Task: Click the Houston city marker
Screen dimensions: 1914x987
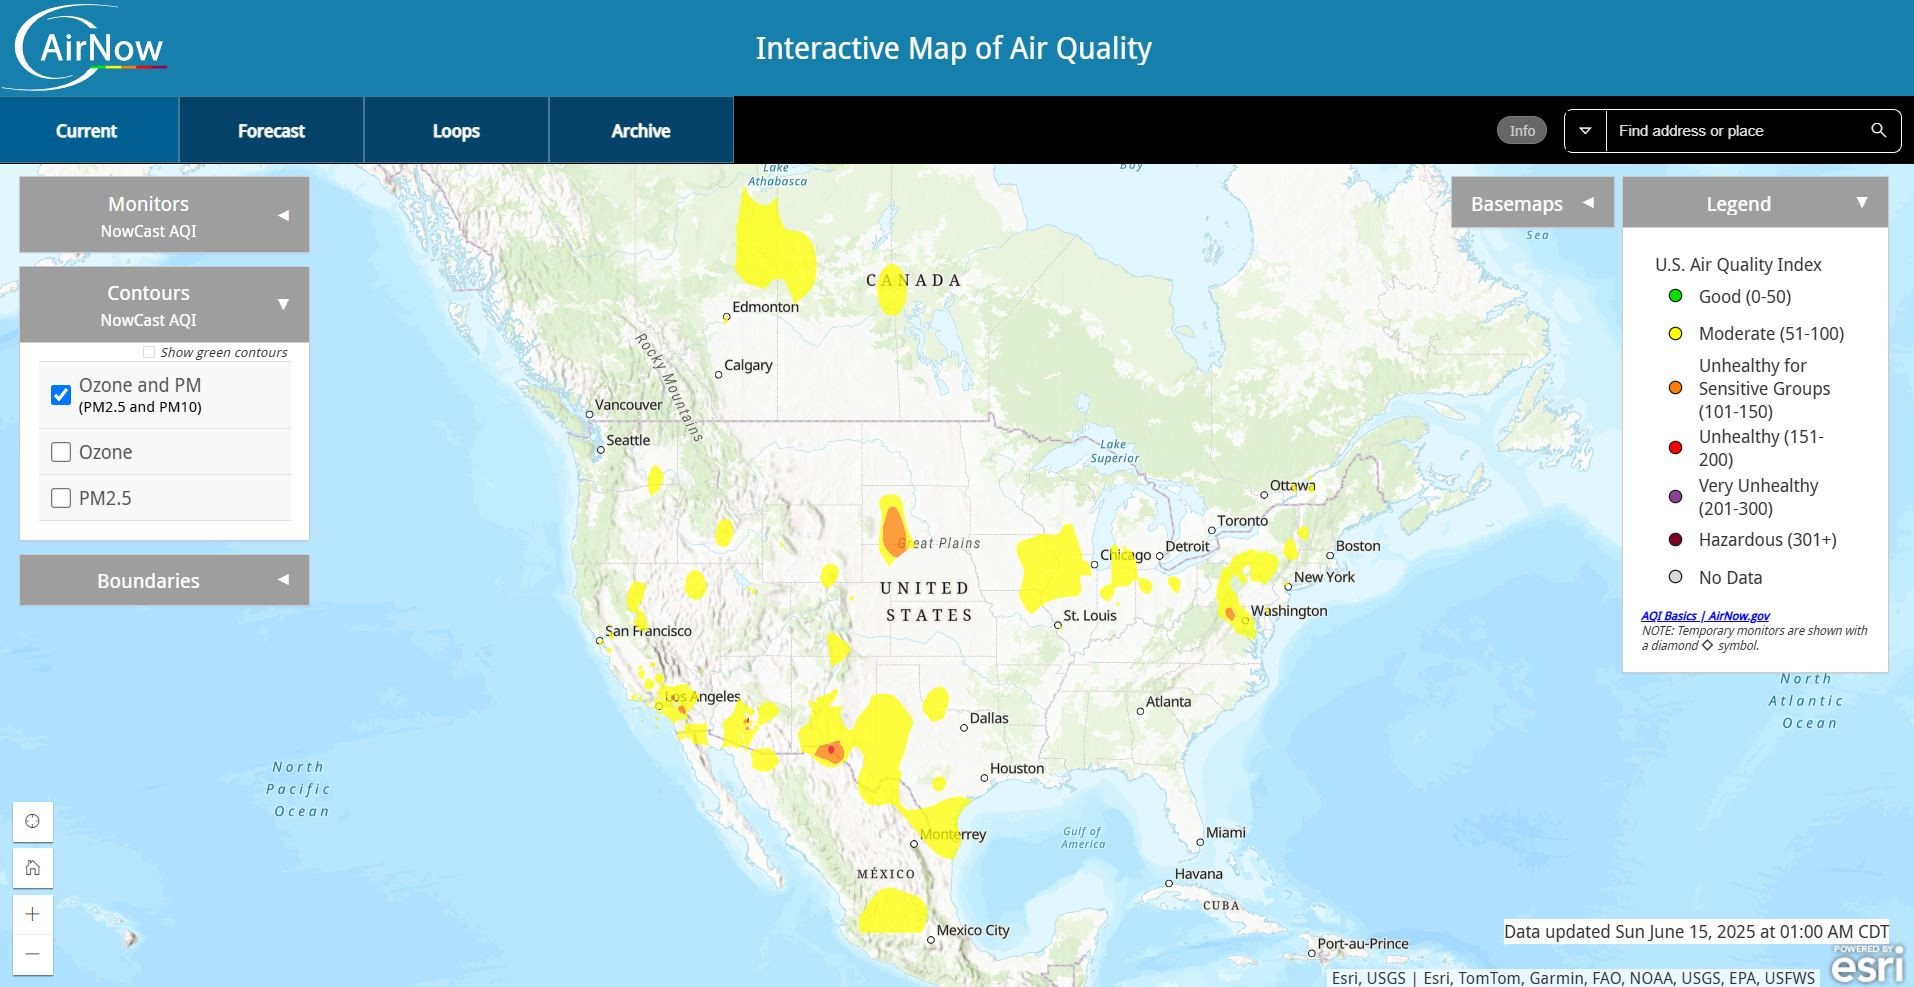Action: [x=984, y=778]
